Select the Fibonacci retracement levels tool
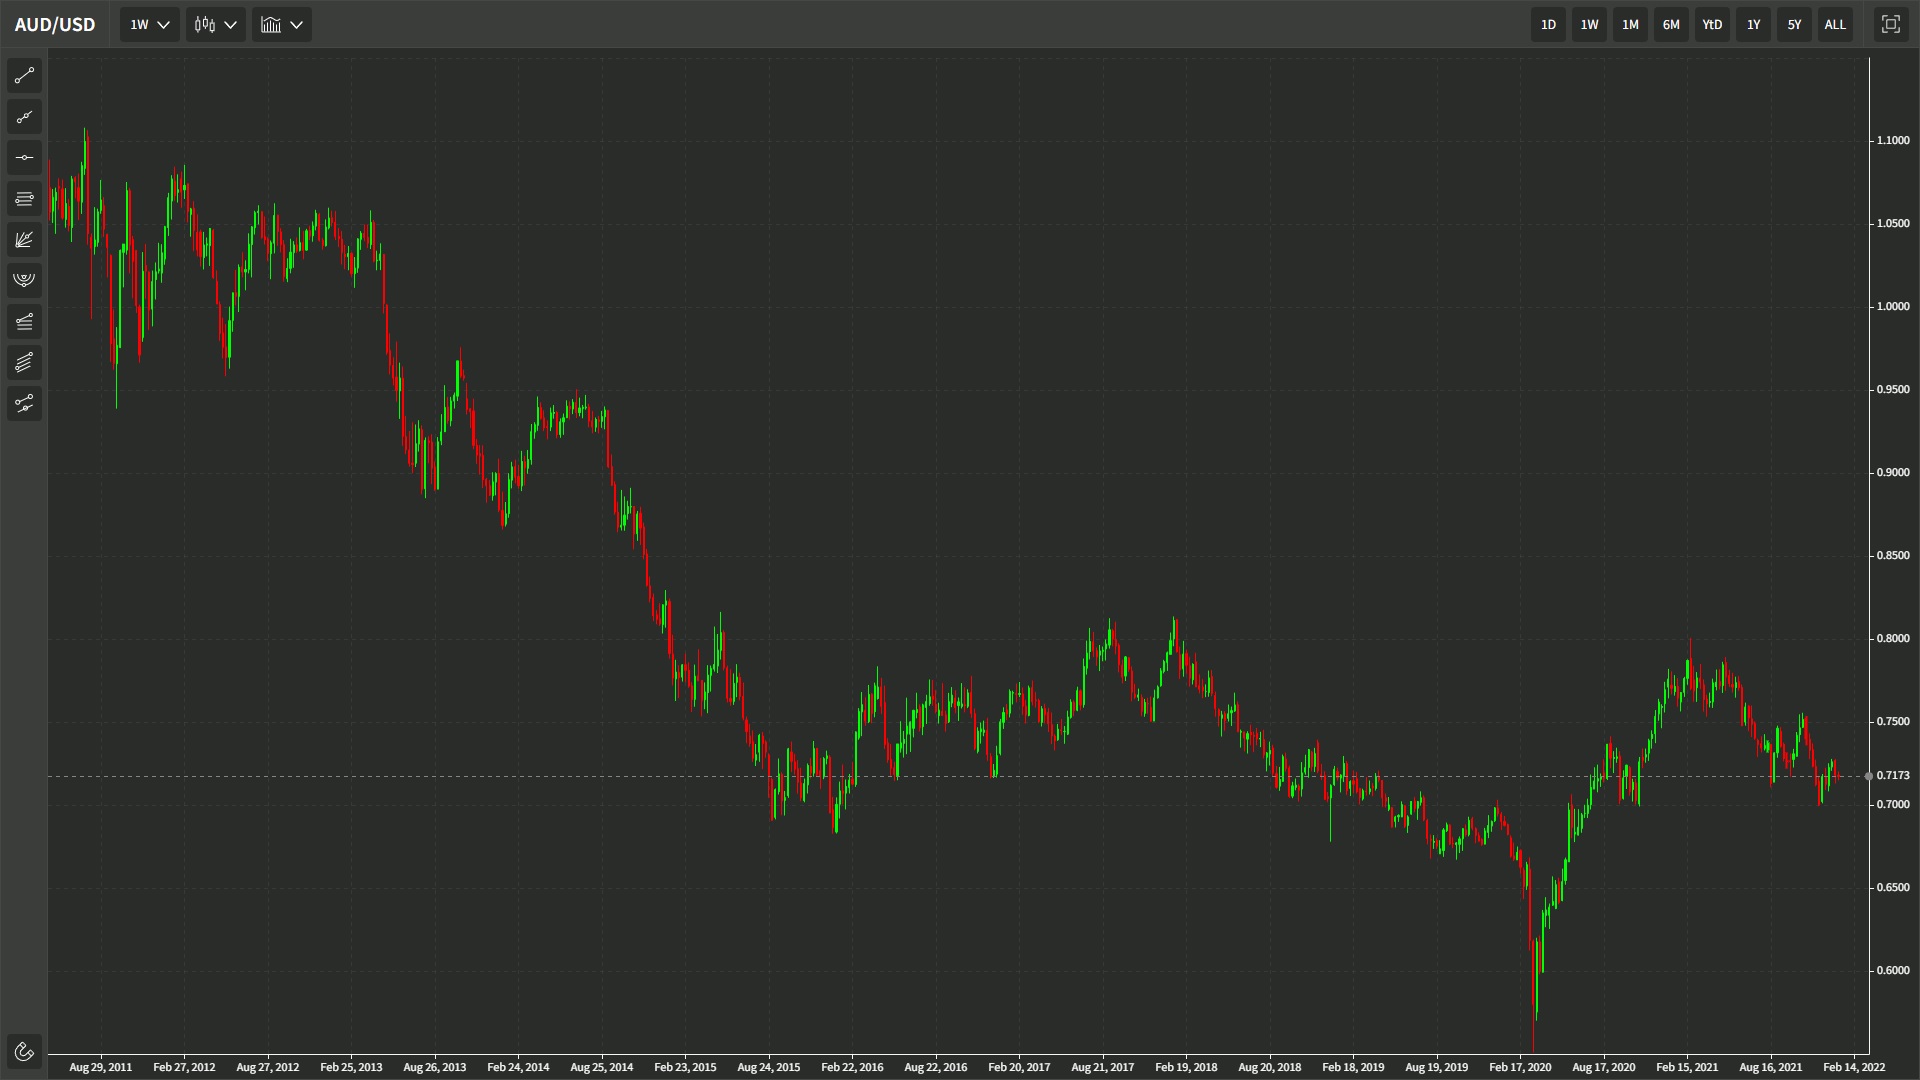The height and width of the screenshot is (1080, 1920). [25, 199]
